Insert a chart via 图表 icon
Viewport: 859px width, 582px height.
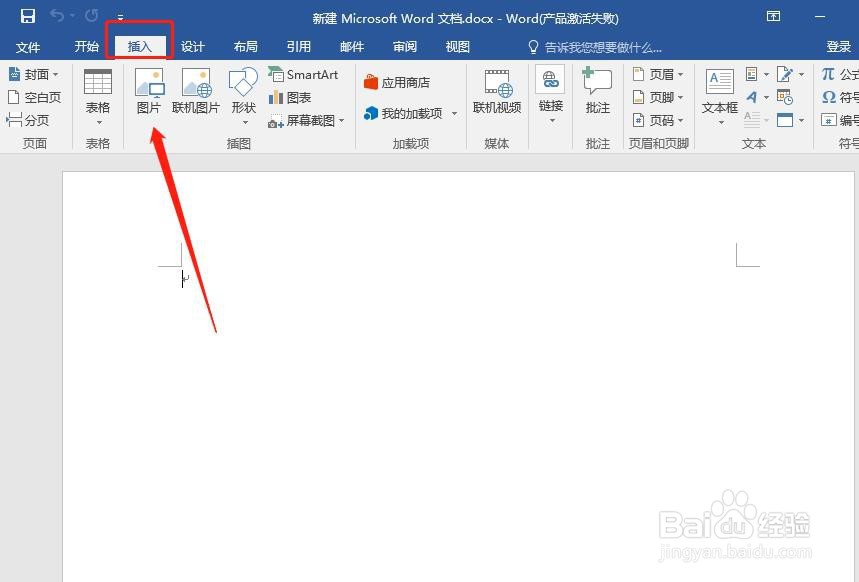click(295, 97)
